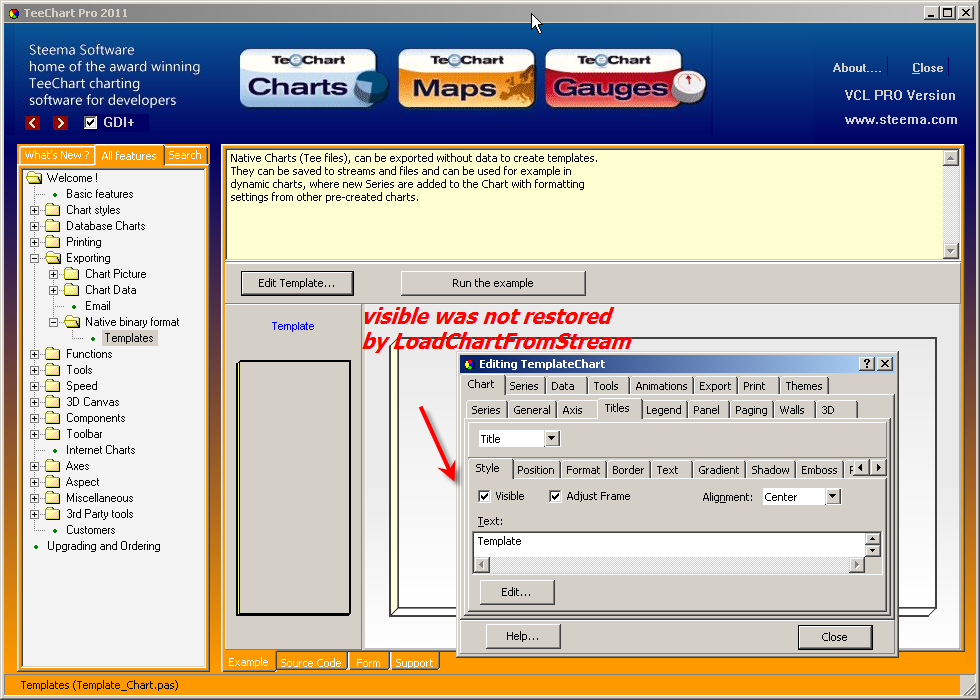Open the Emboss tab of title settings

(819, 470)
